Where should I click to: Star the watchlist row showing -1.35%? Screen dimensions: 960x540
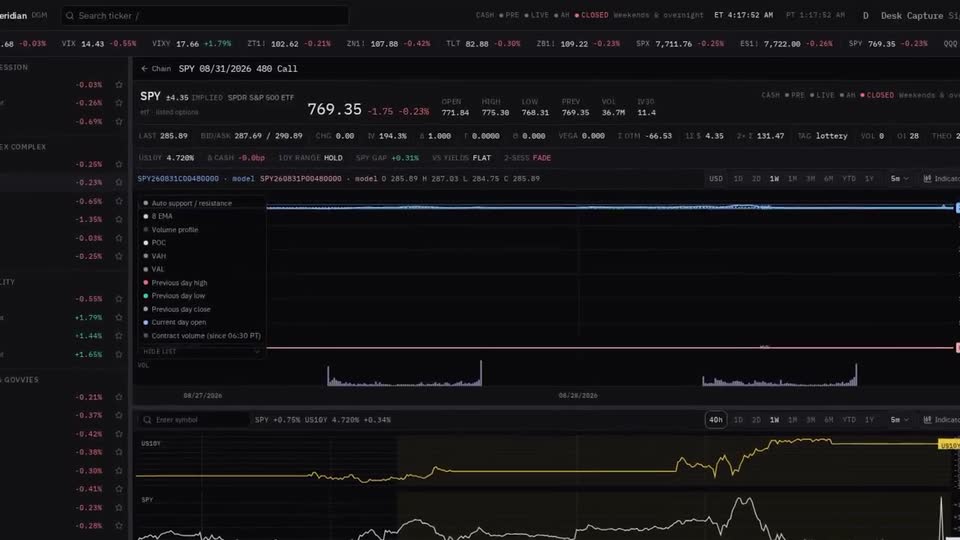[119, 219]
